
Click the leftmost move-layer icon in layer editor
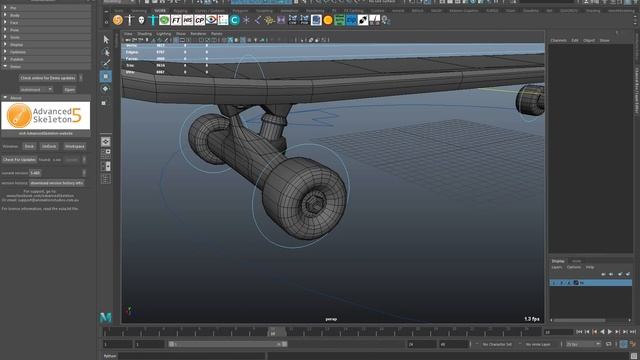point(603,274)
